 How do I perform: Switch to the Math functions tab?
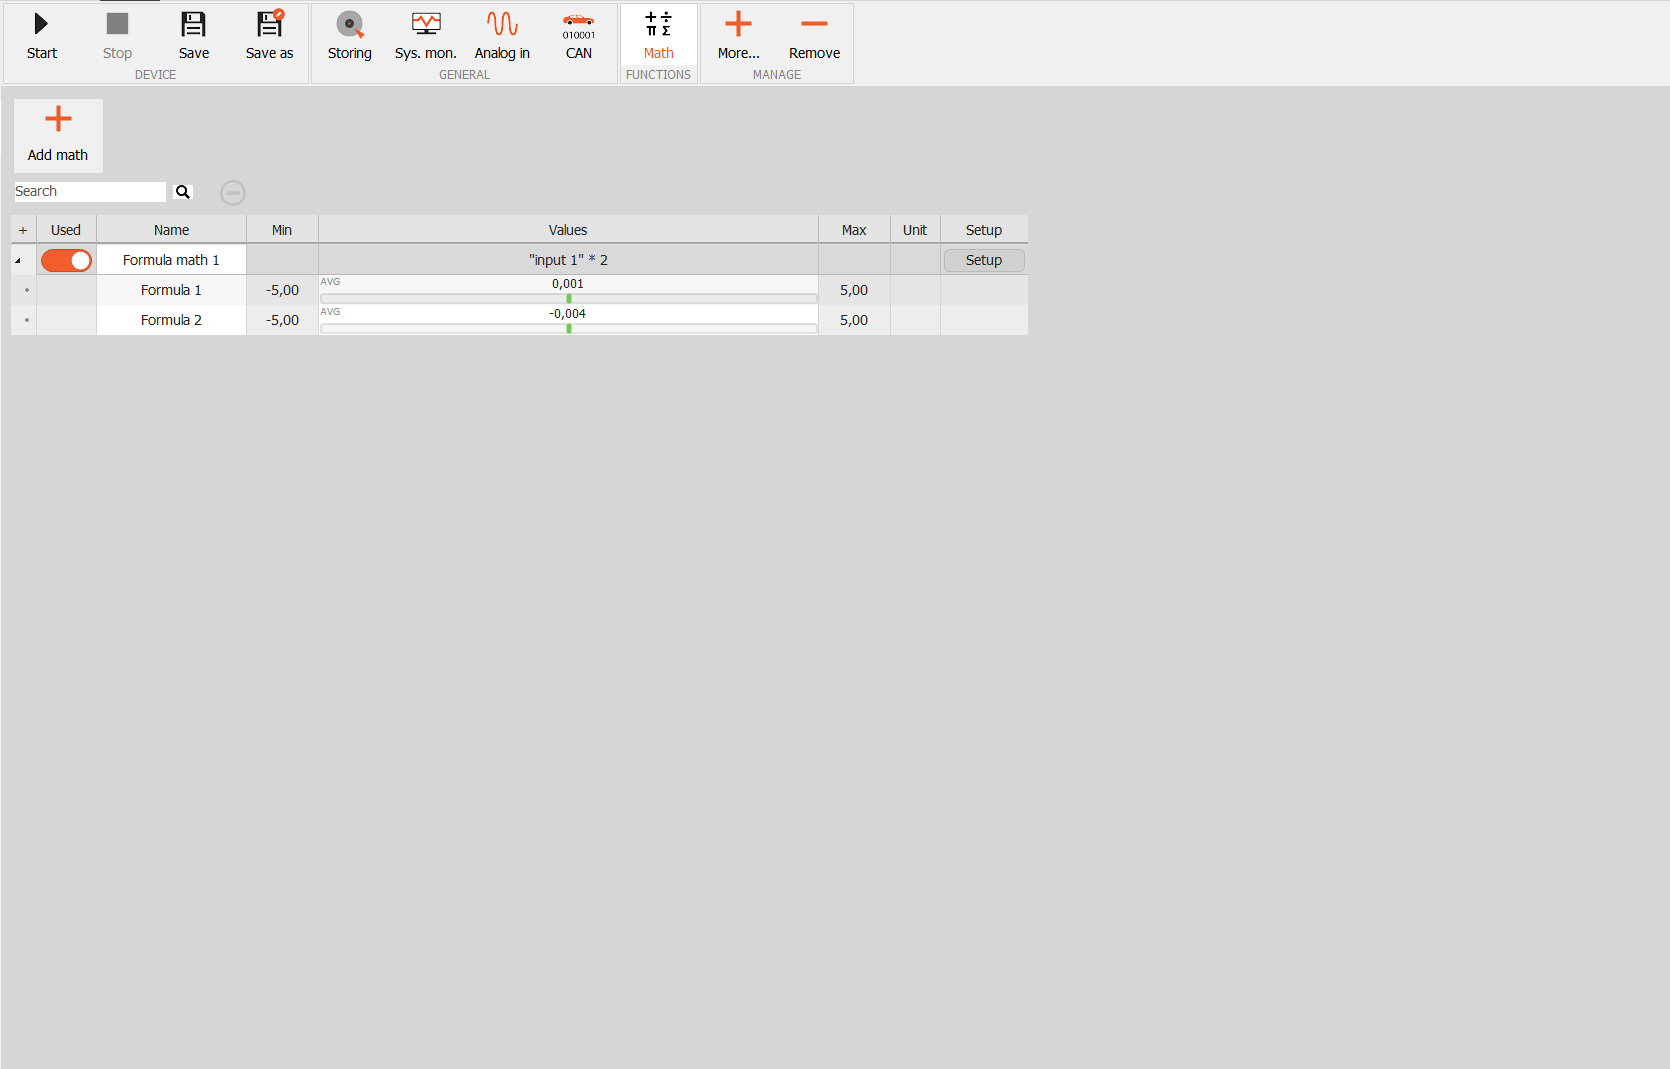659,36
